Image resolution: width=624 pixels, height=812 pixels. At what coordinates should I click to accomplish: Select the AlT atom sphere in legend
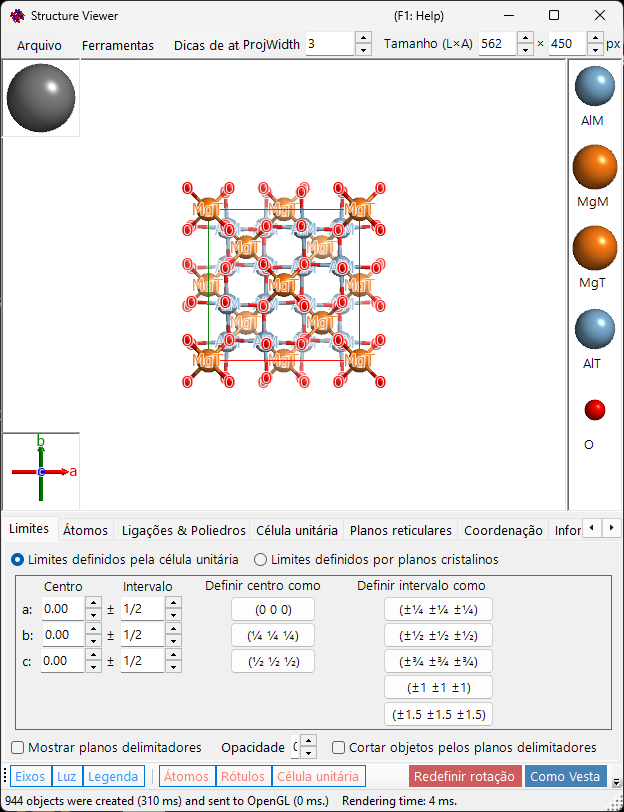click(x=594, y=329)
